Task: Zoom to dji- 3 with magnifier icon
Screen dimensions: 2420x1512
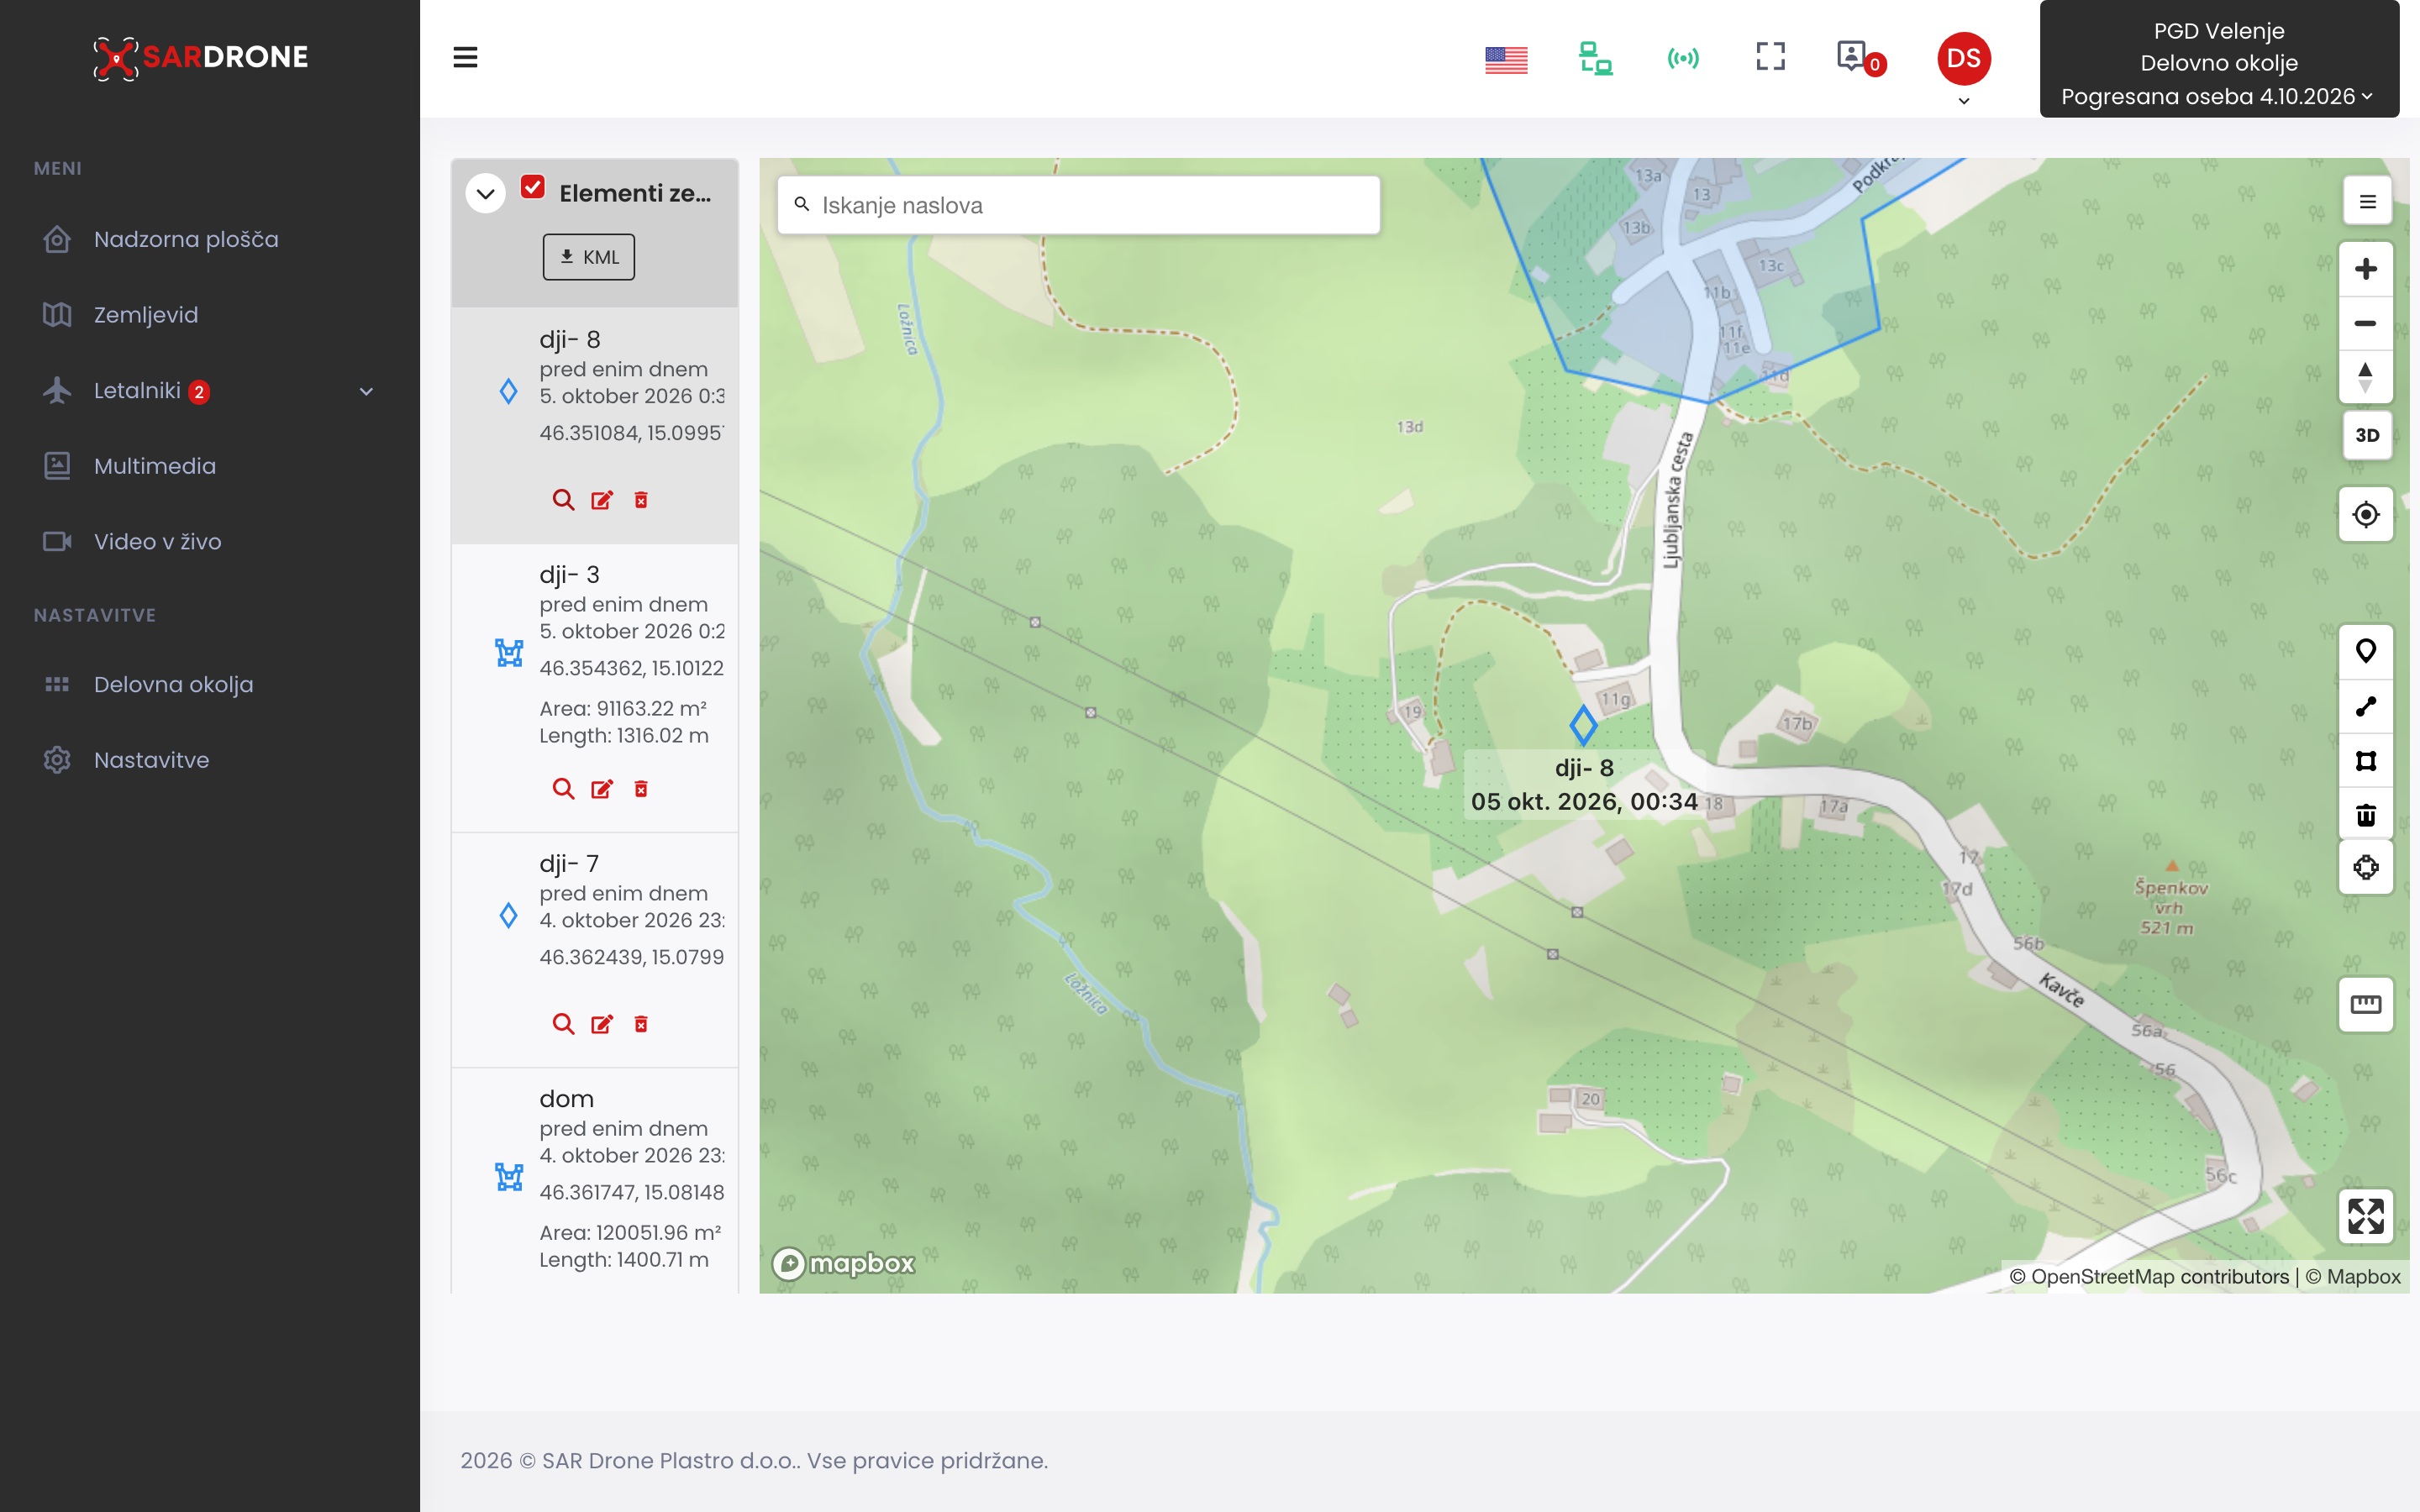Action: pyautogui.click(x=563, y=789)
